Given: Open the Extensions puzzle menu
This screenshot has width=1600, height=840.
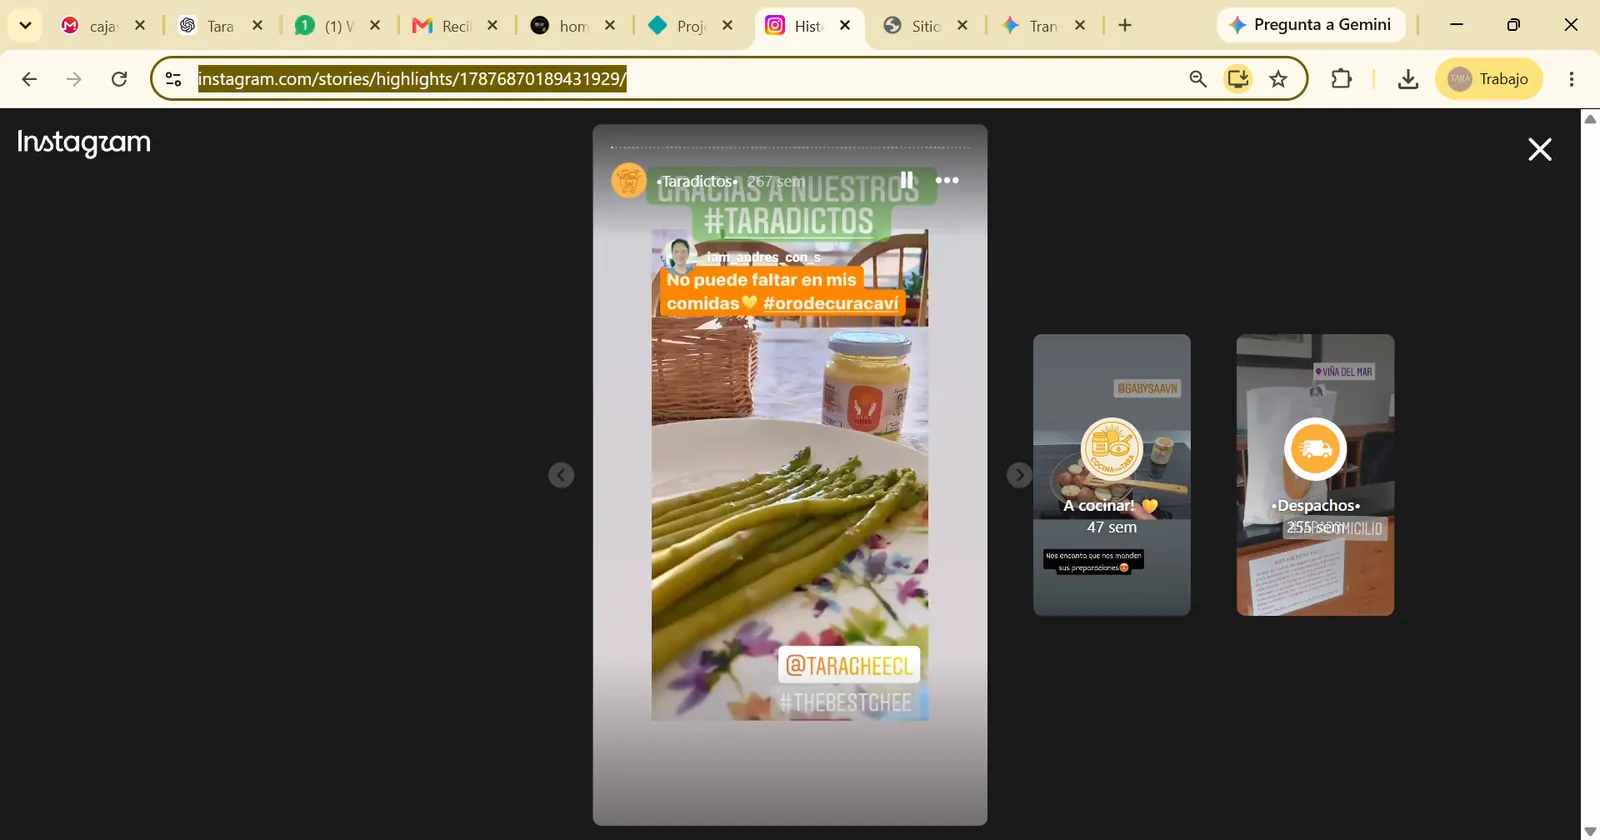Looking at the screenshot, I should click(1342, 79).
